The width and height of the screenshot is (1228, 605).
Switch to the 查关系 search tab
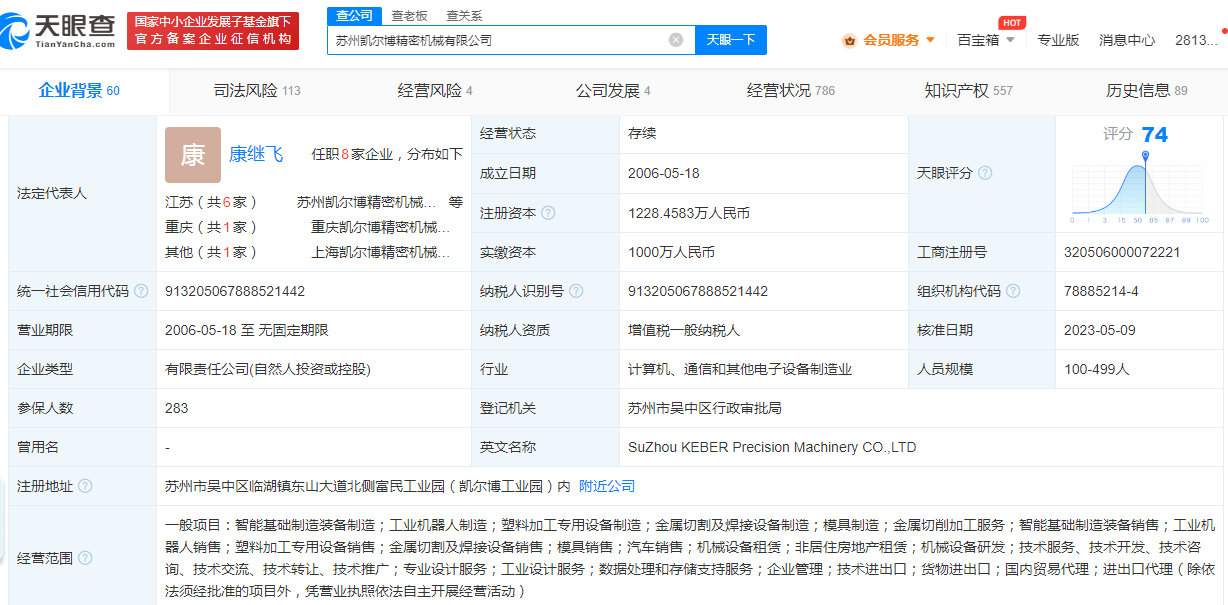[464, 15]
